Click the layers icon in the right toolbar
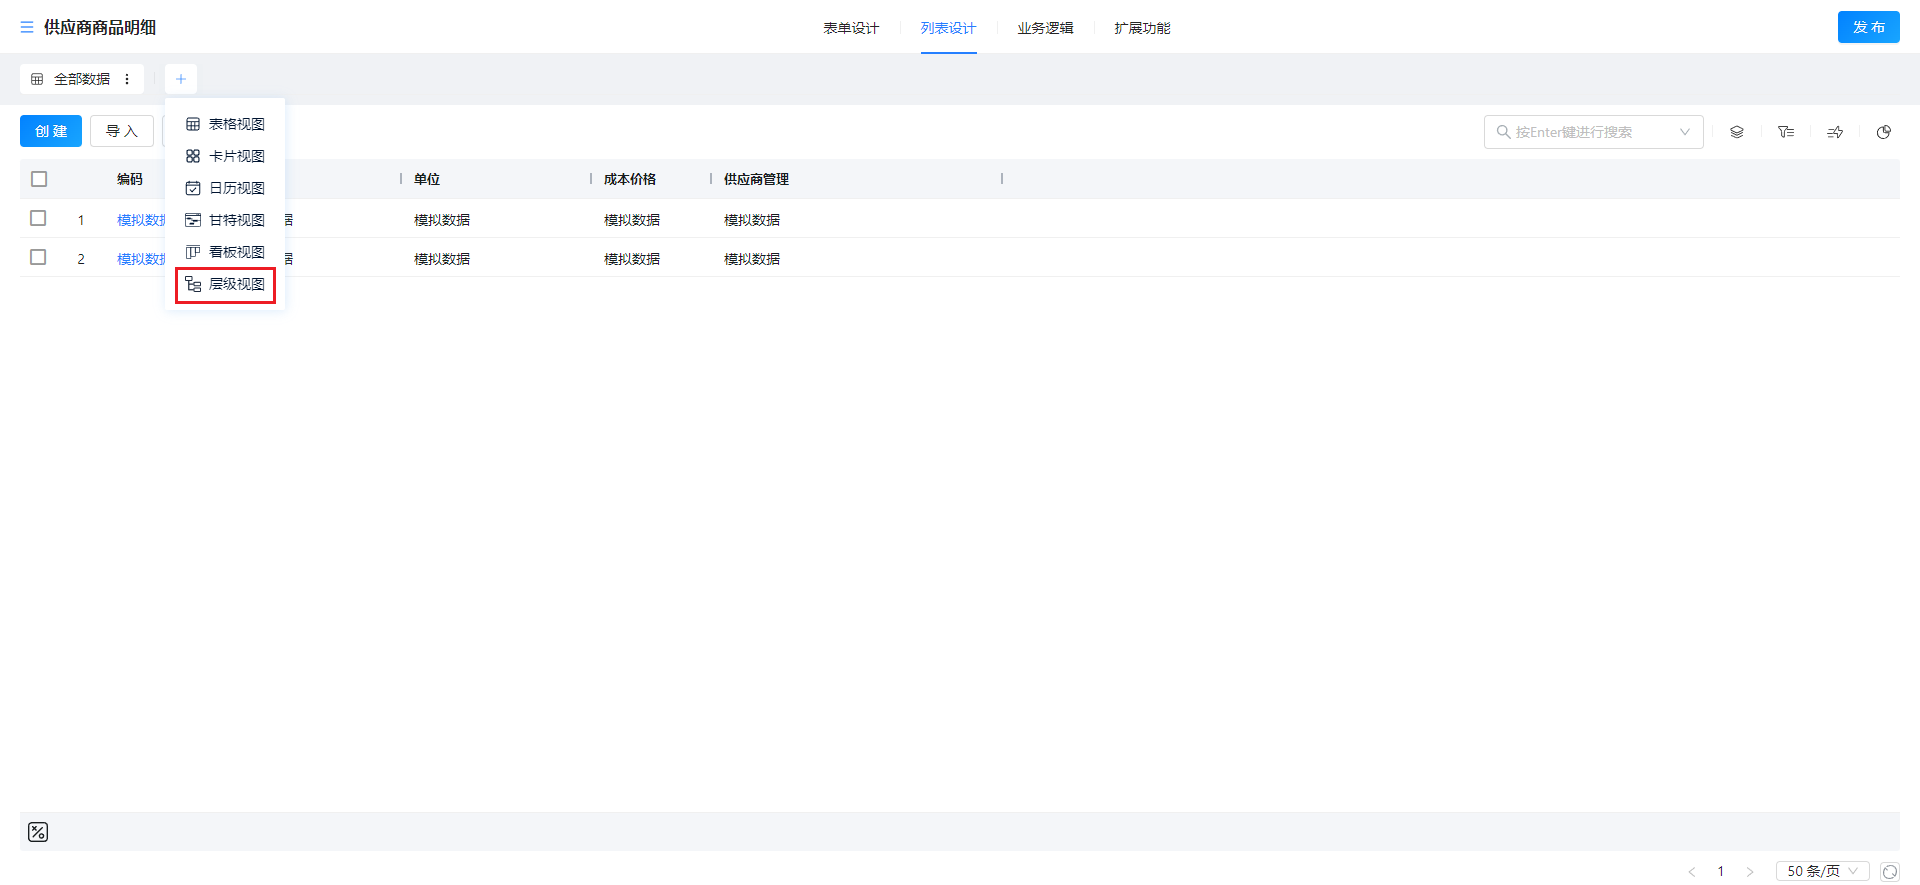Screen dimensions: 1920x885 click(x=1737, y=132)
